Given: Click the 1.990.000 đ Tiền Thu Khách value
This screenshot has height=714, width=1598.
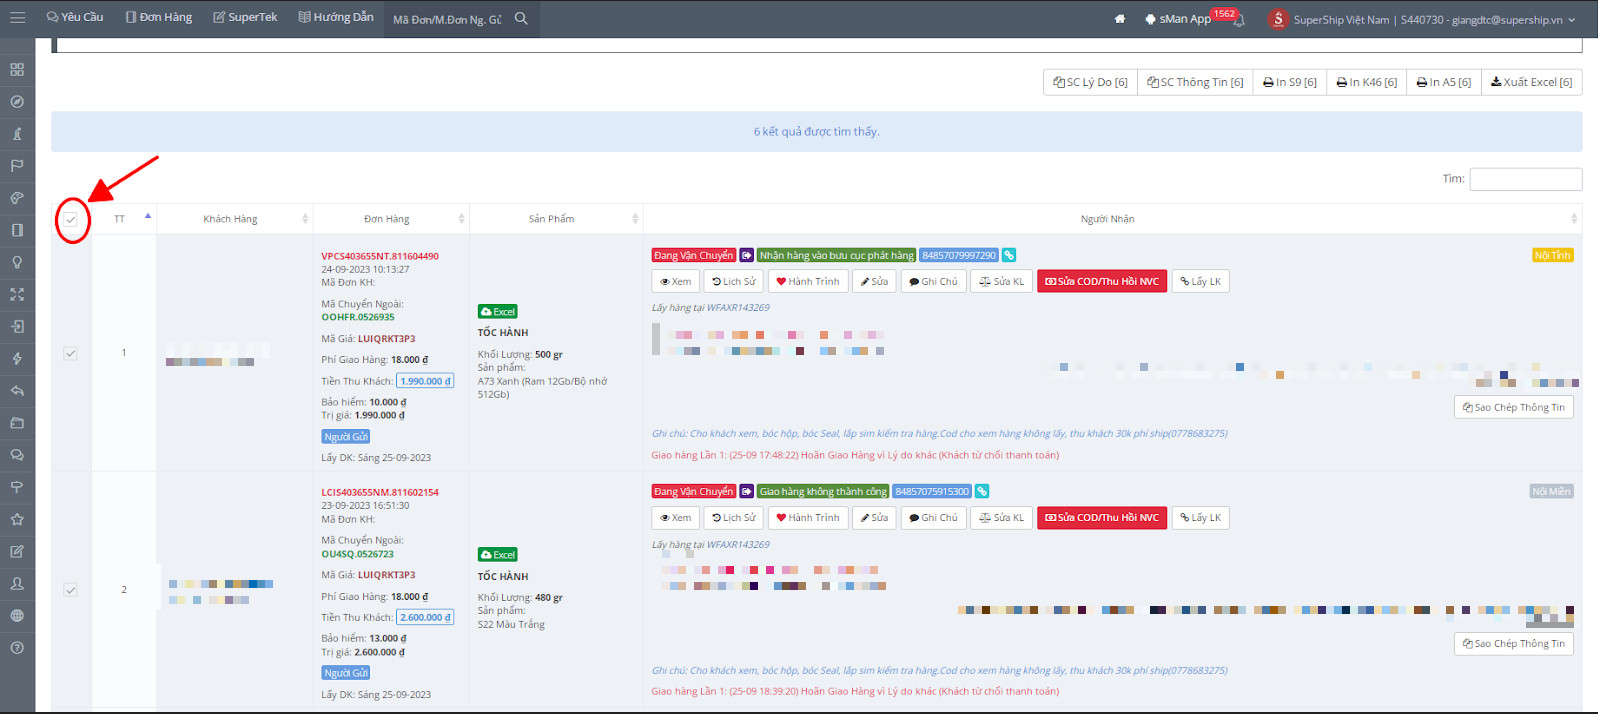Looking at the screenshot, I should pos(425,381).
